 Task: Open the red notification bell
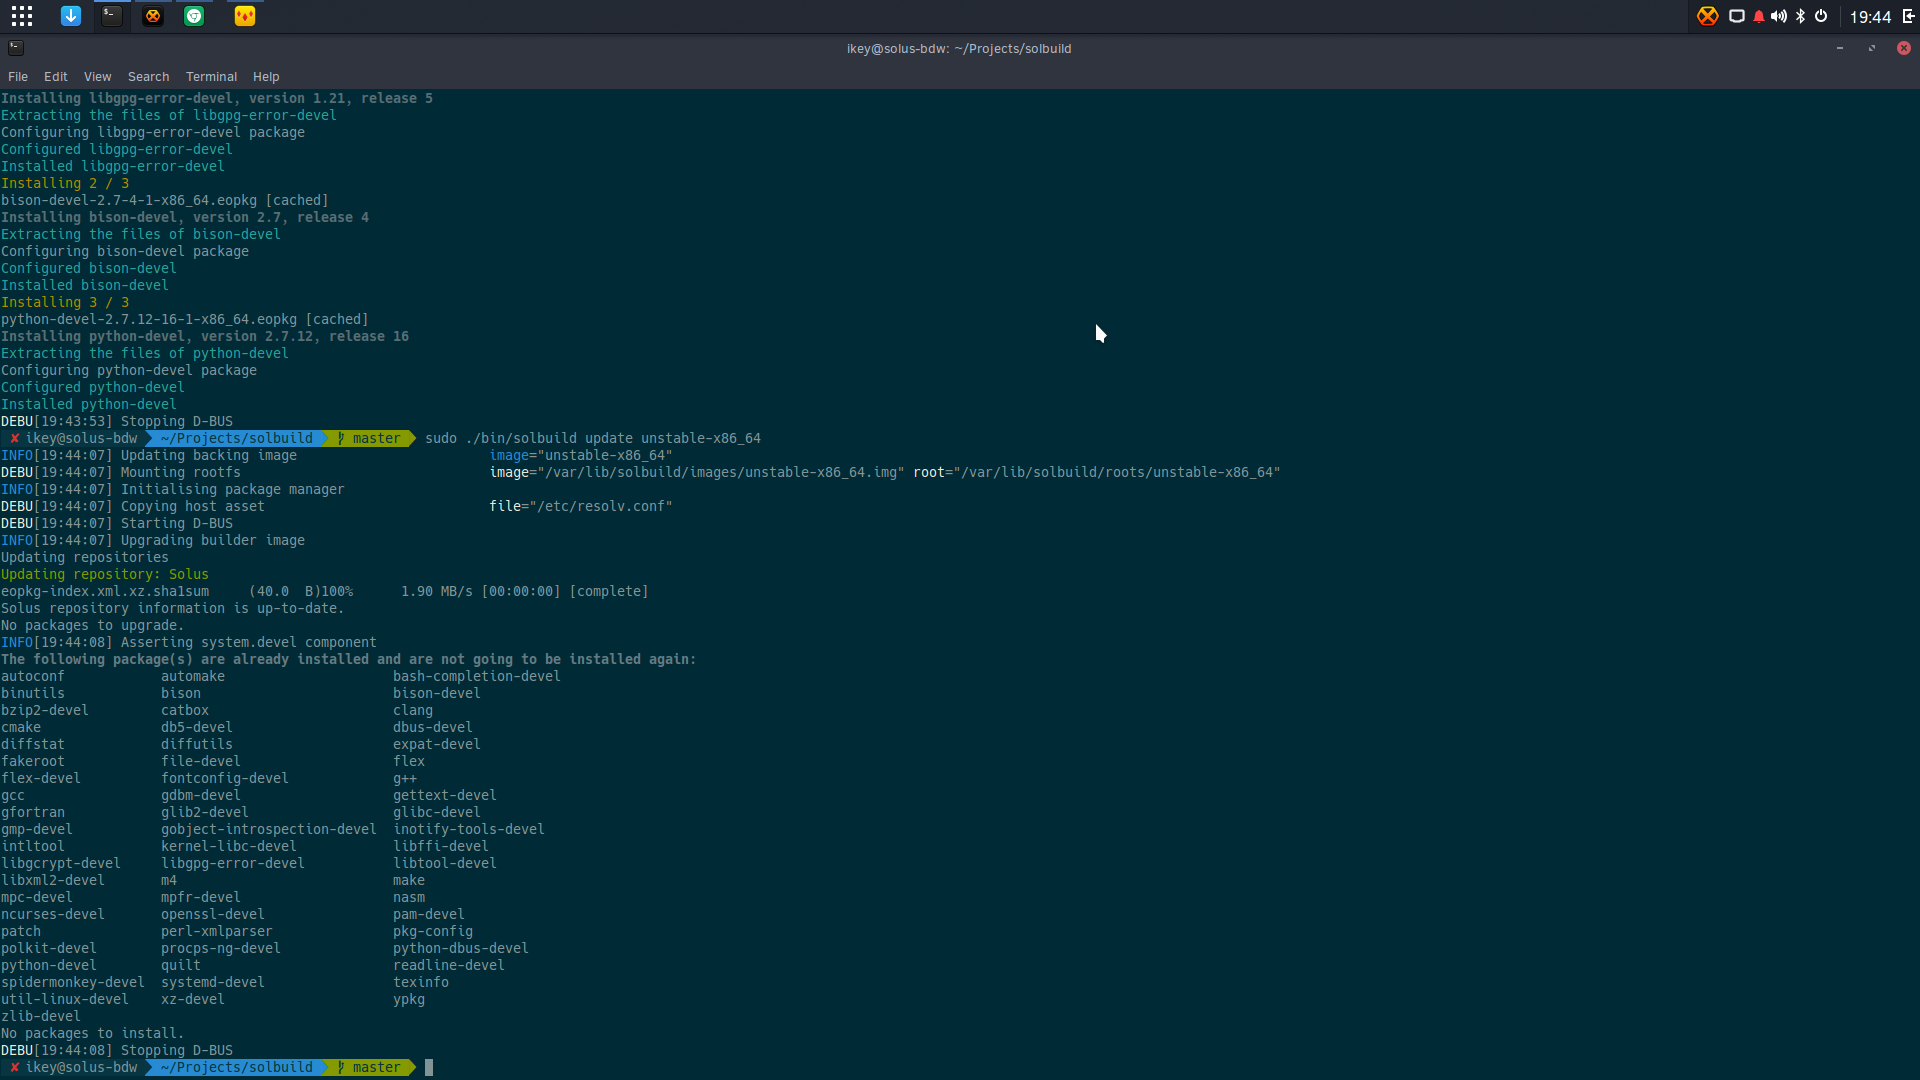(x=1759, y=16)
